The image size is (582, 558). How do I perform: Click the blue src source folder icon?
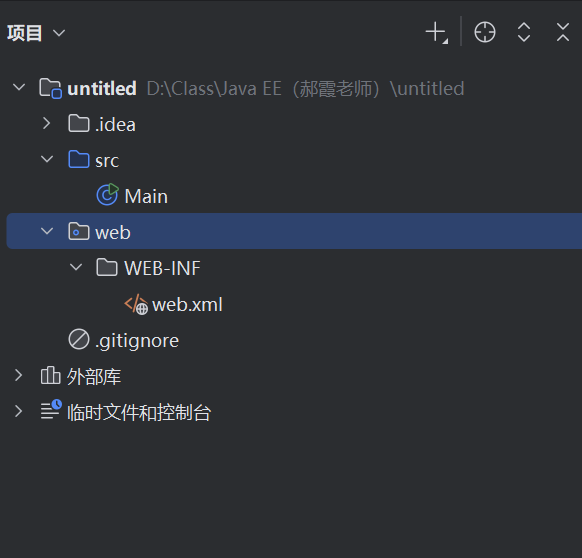[79, 159]
